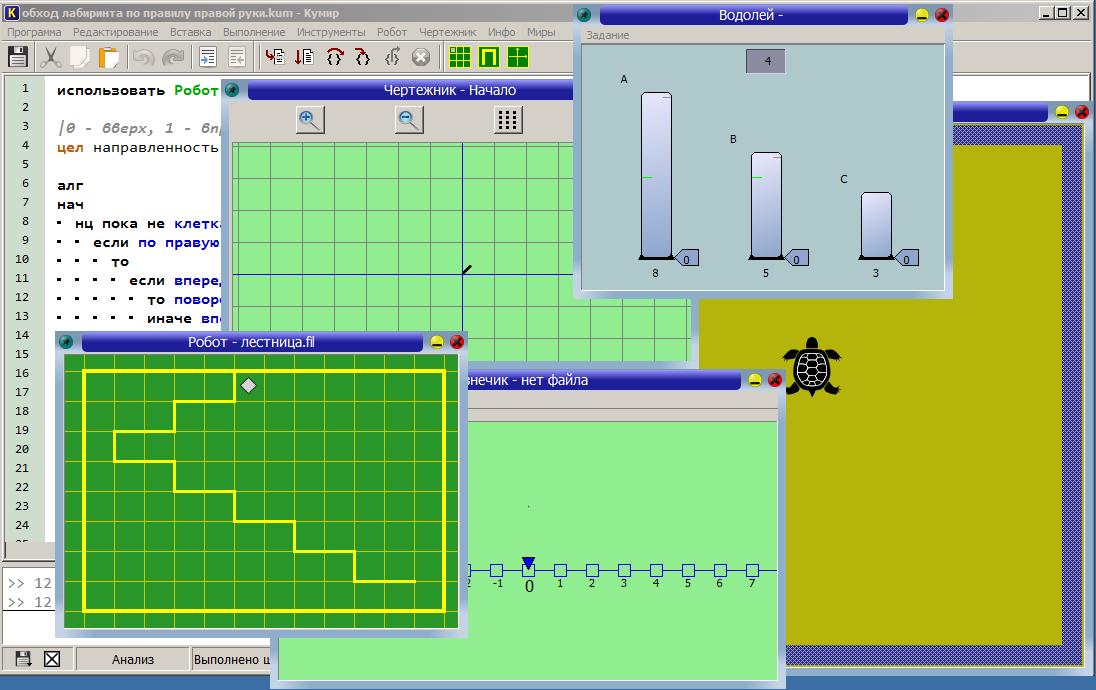This screenshot has width=1096, height=690.
Task: Unindent code lines toolbar icon
Action: pyautogui.click(x=237, y=57)
